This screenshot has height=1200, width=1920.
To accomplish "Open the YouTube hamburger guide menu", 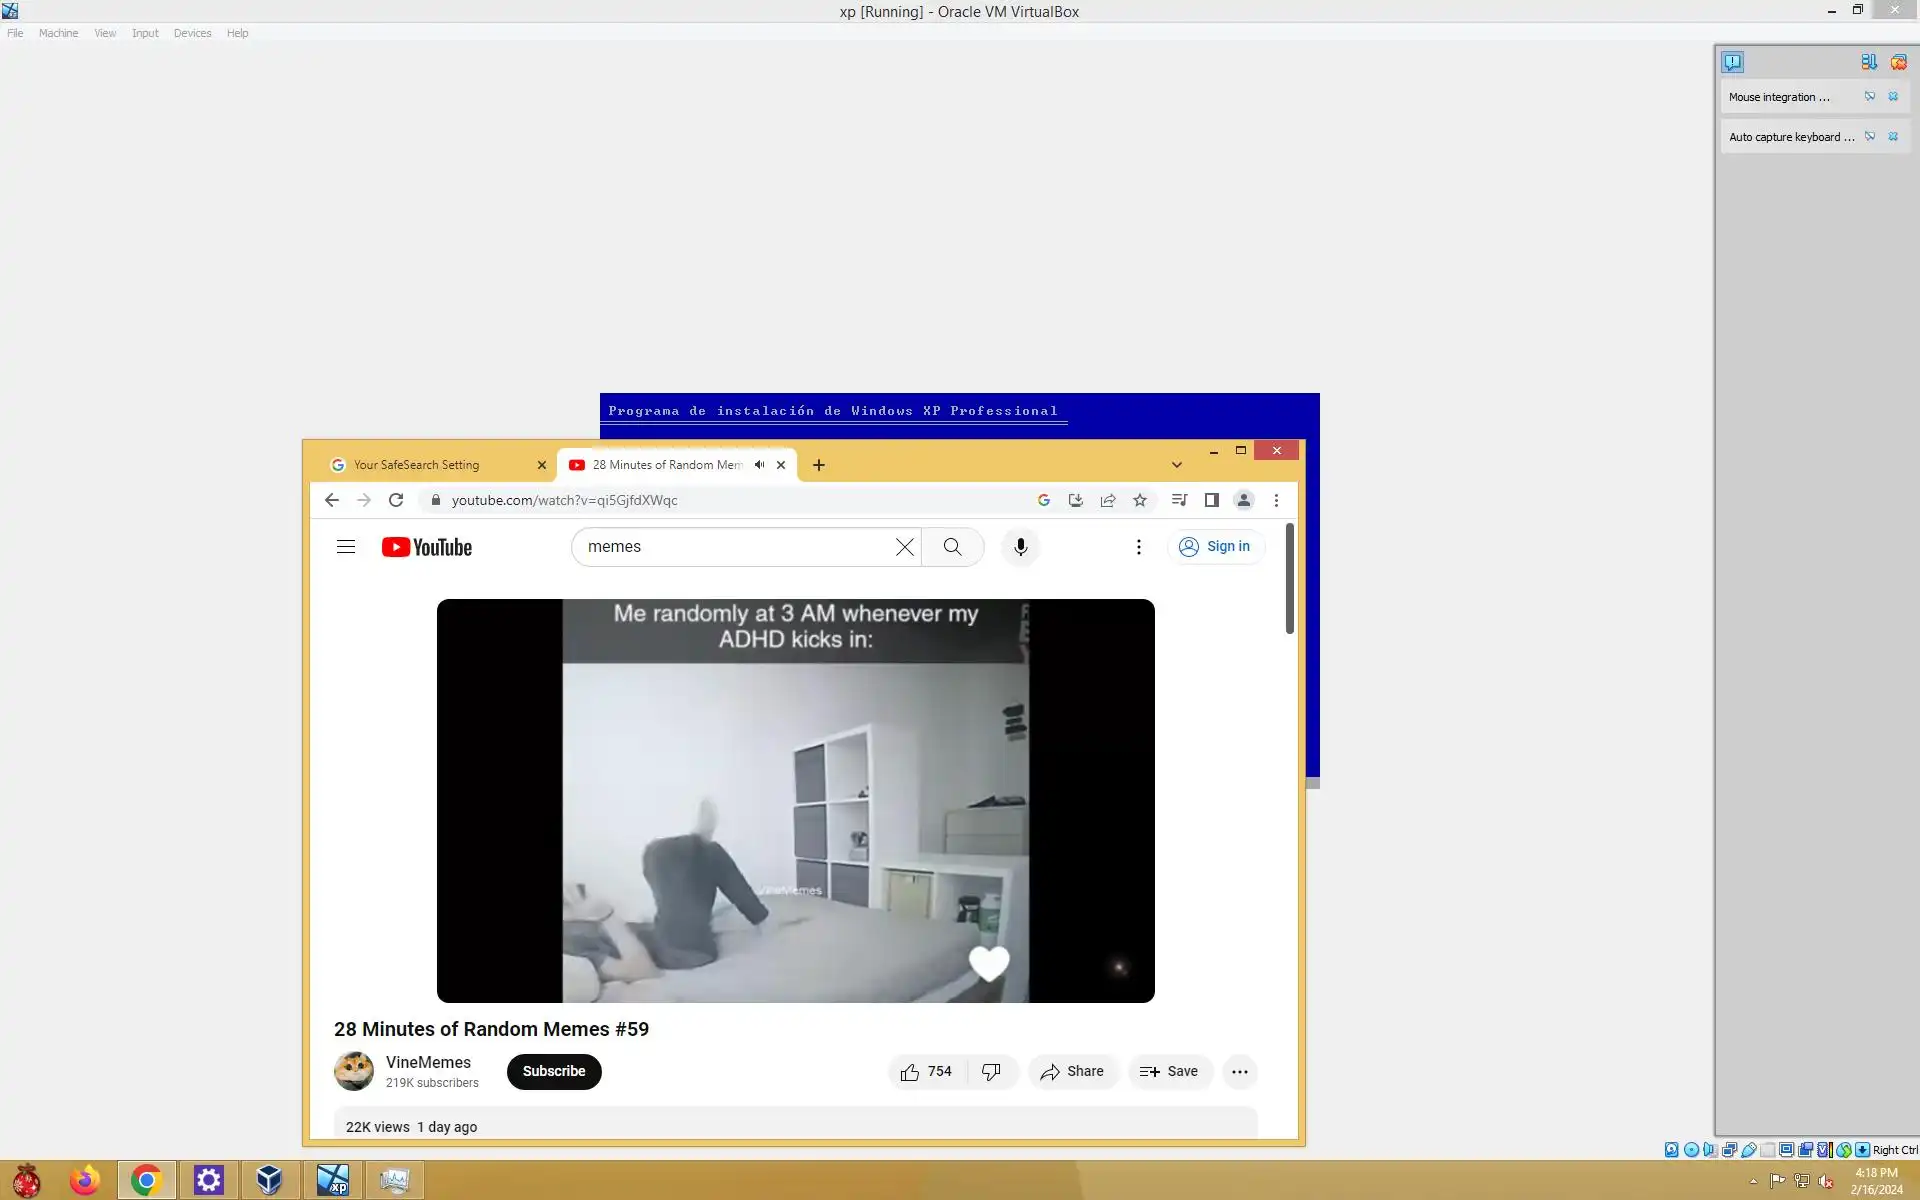I will 346,547.
